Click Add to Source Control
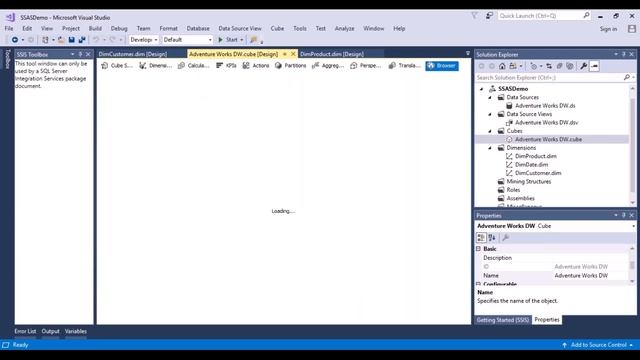This screenshot has width=640, height=360. coord(598,345)
